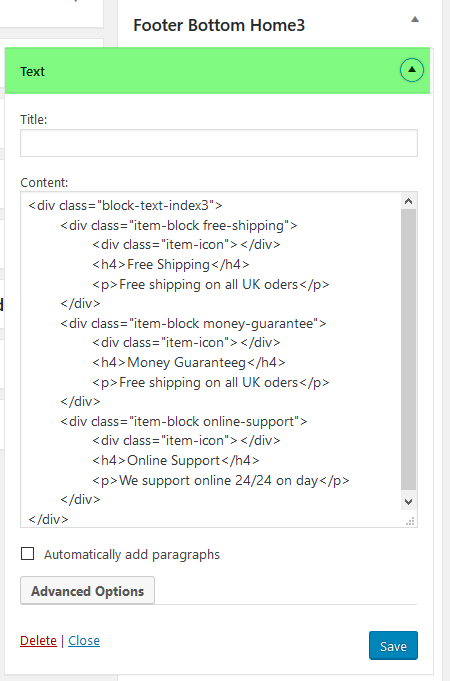Place cursor in Money Guaranteeg heading line
Screen dimensions: 450x681
point(189,362)
